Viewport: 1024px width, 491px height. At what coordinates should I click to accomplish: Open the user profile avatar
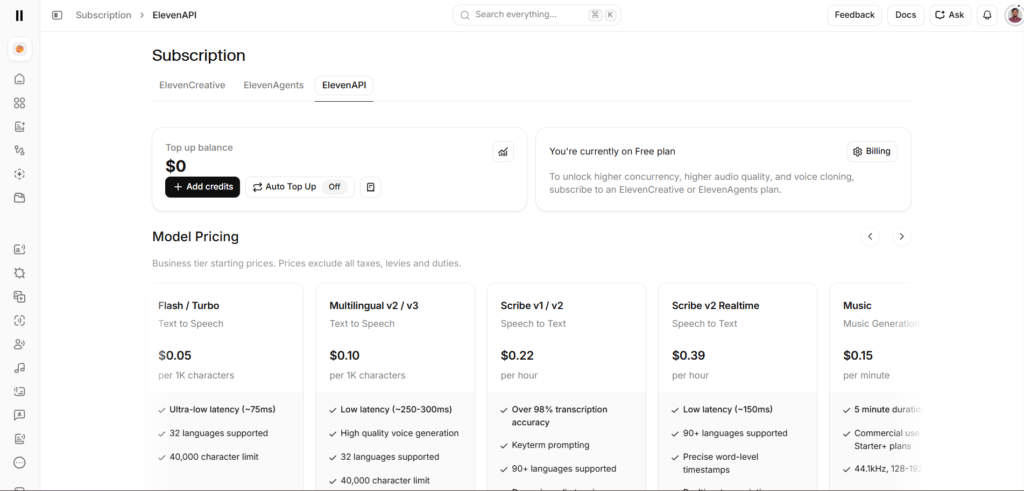pyautogui.click(x=1014, y=15)
